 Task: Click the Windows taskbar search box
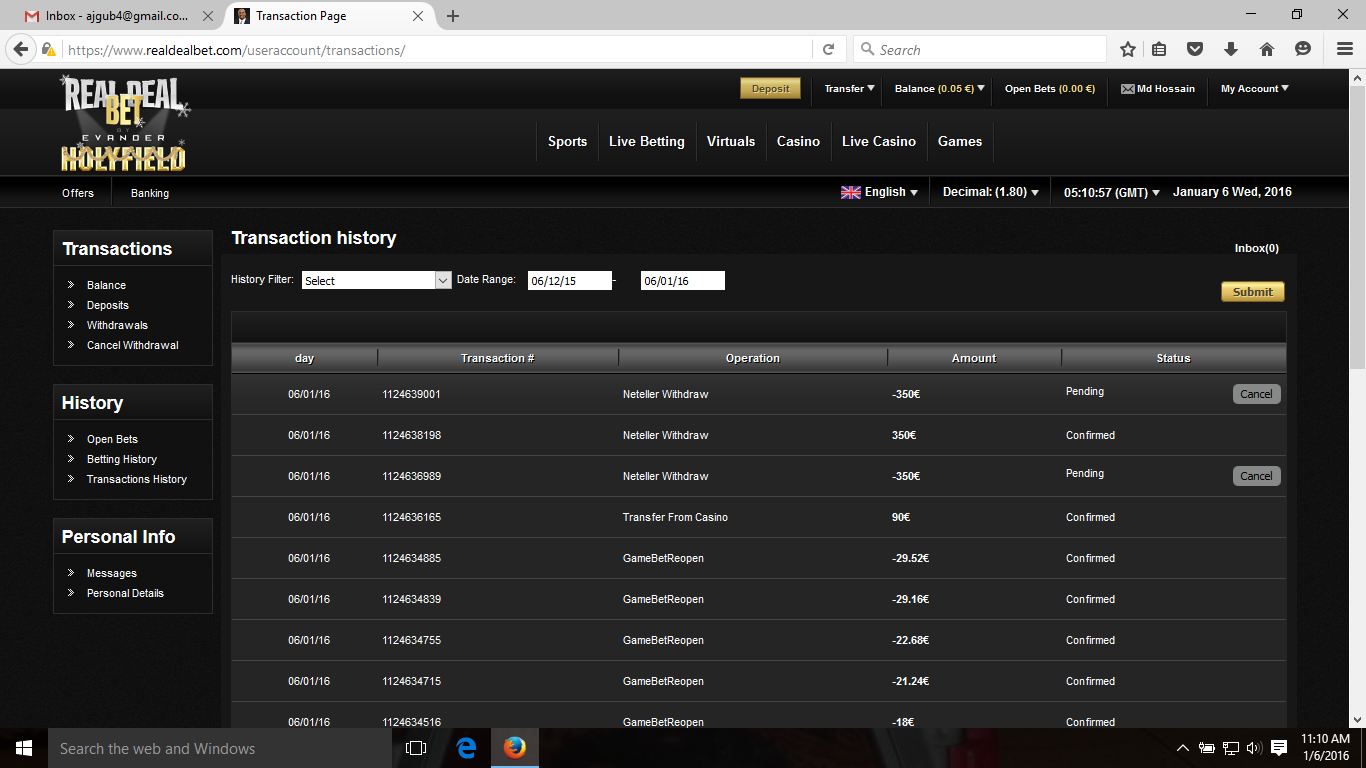click(220, 748)
